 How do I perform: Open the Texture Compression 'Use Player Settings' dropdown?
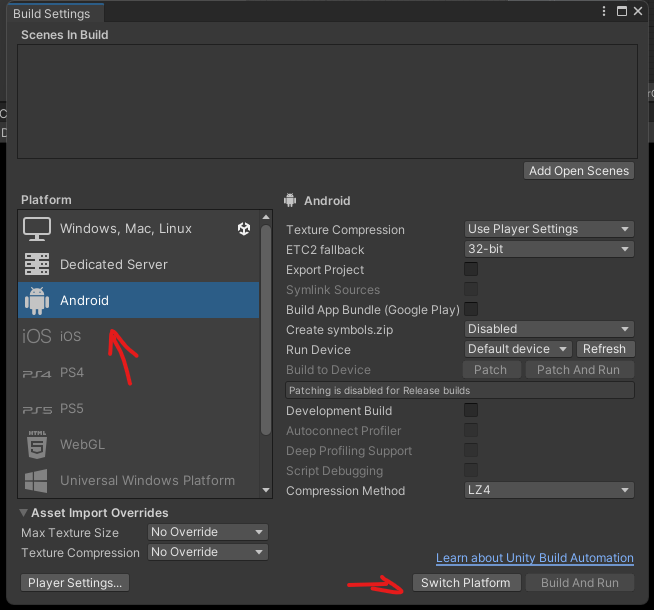(x=549, y=229)
